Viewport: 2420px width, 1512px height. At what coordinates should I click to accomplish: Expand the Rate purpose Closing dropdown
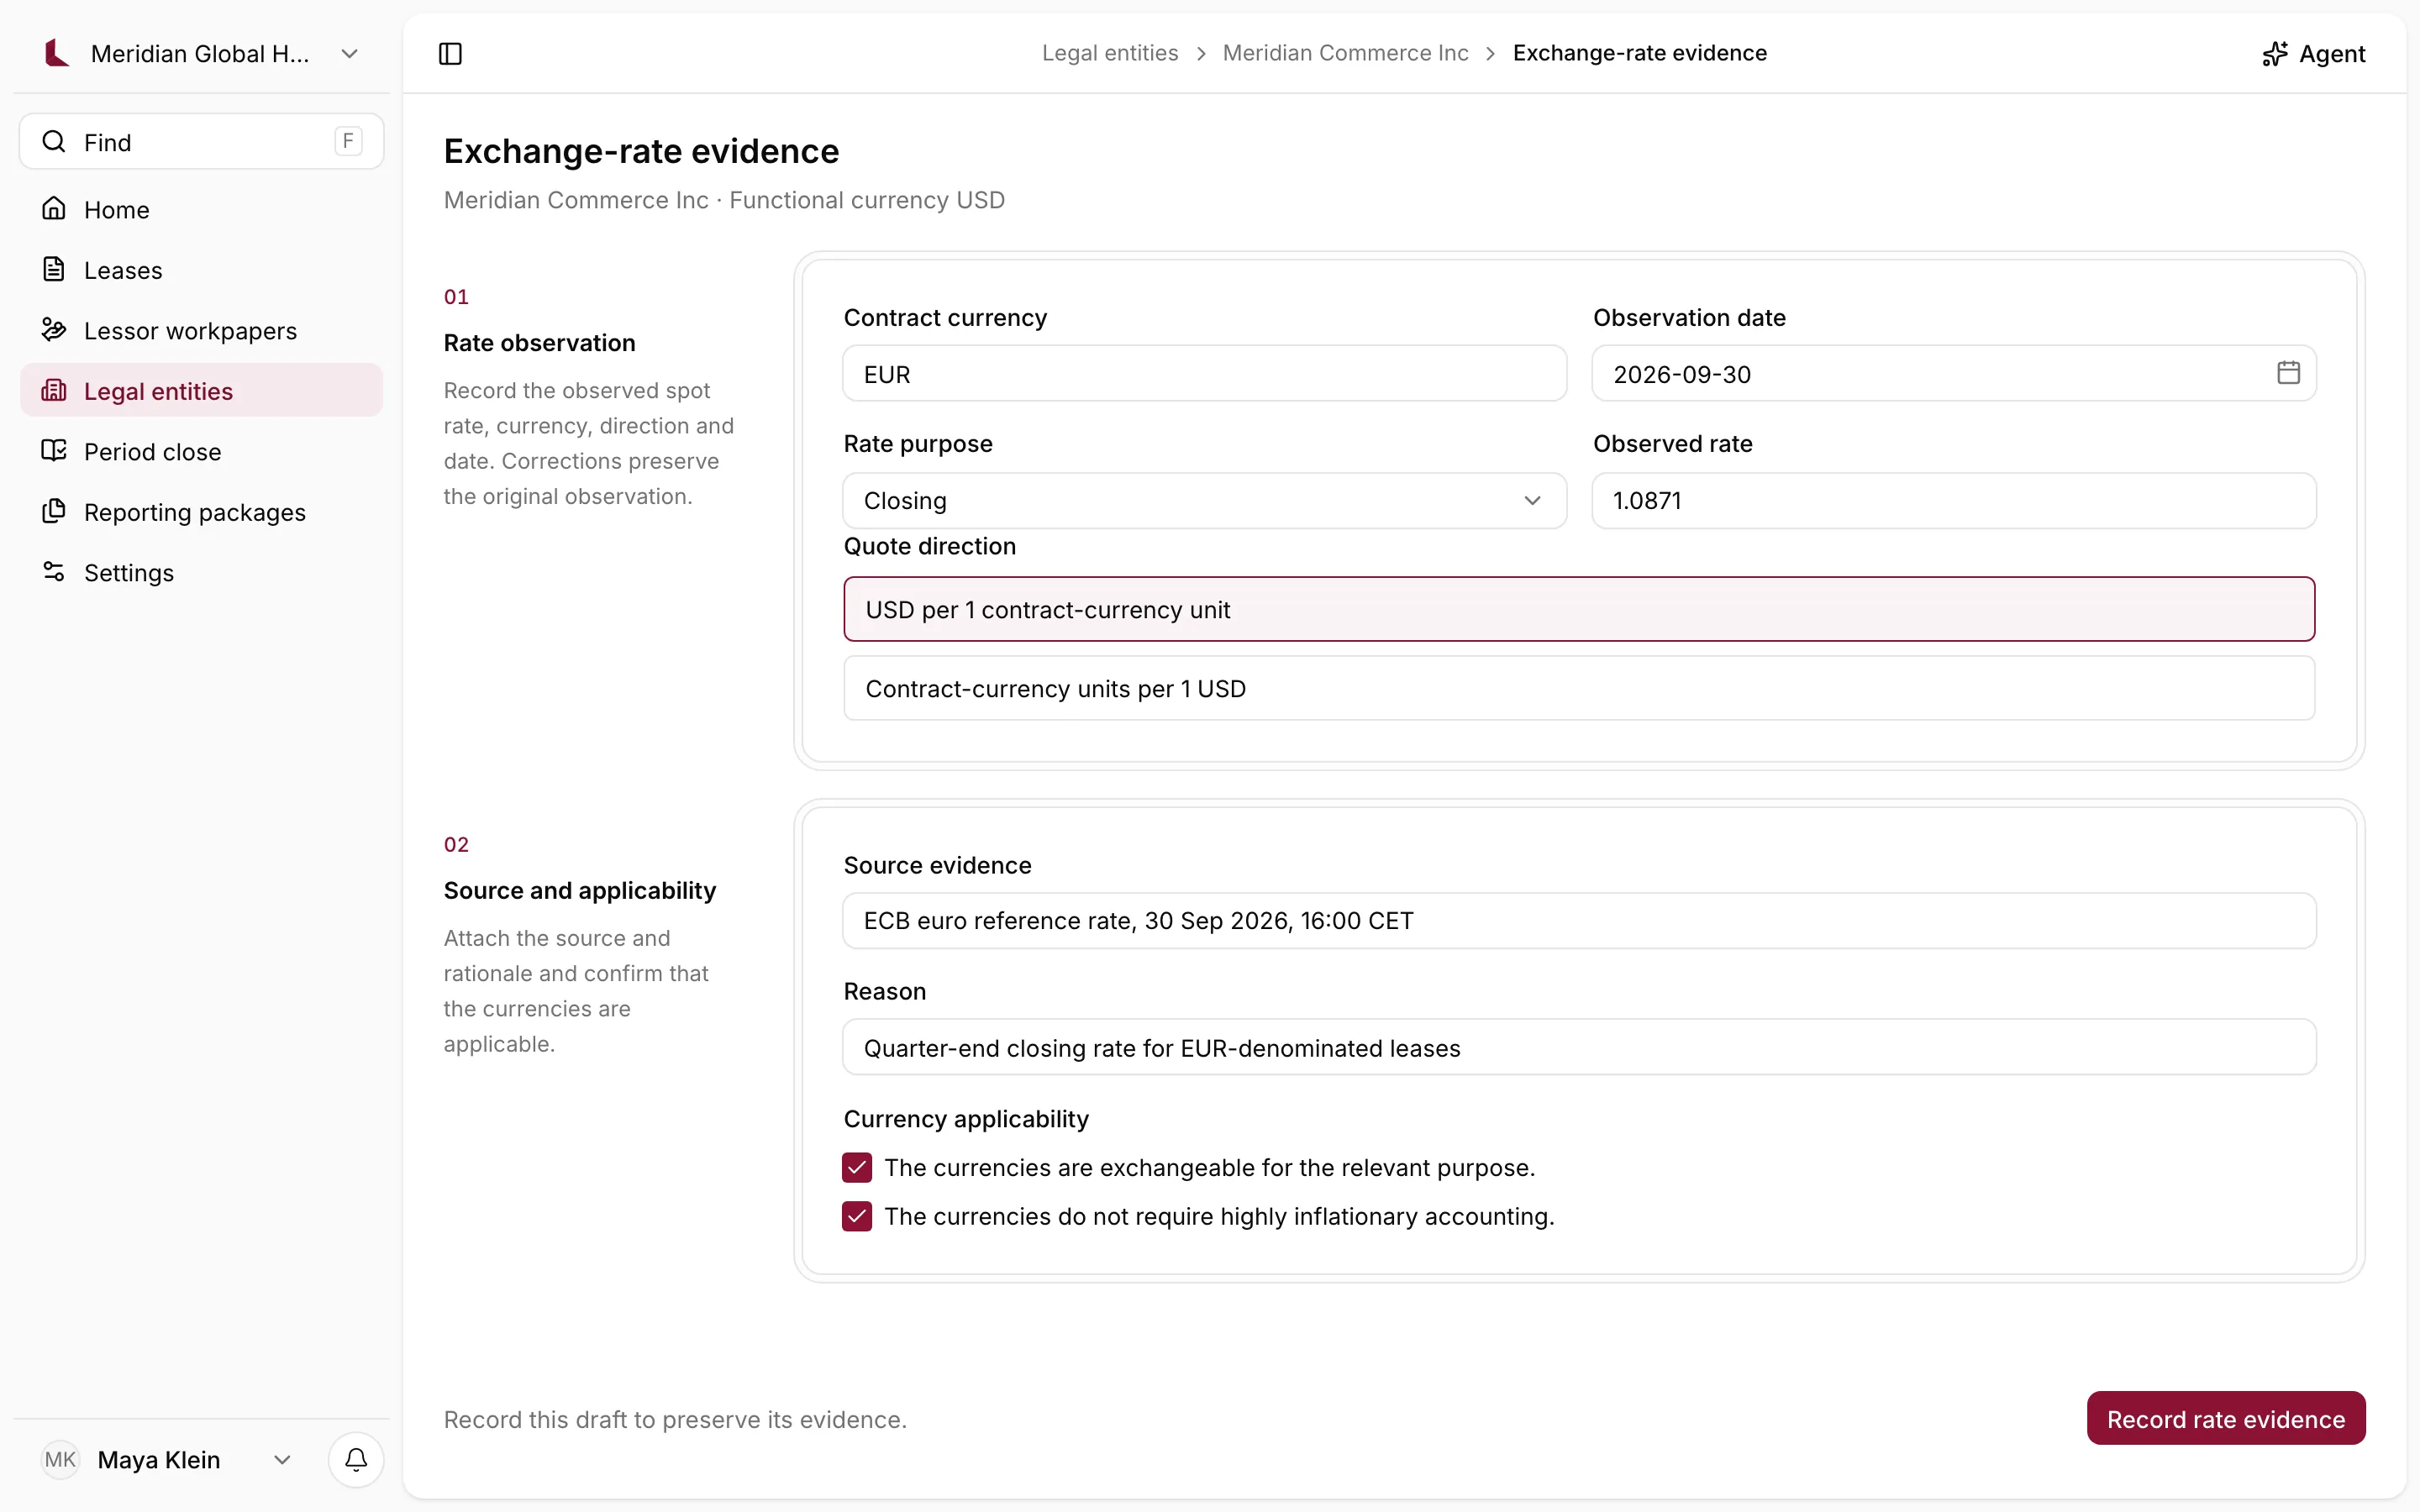coord(1204,500)
